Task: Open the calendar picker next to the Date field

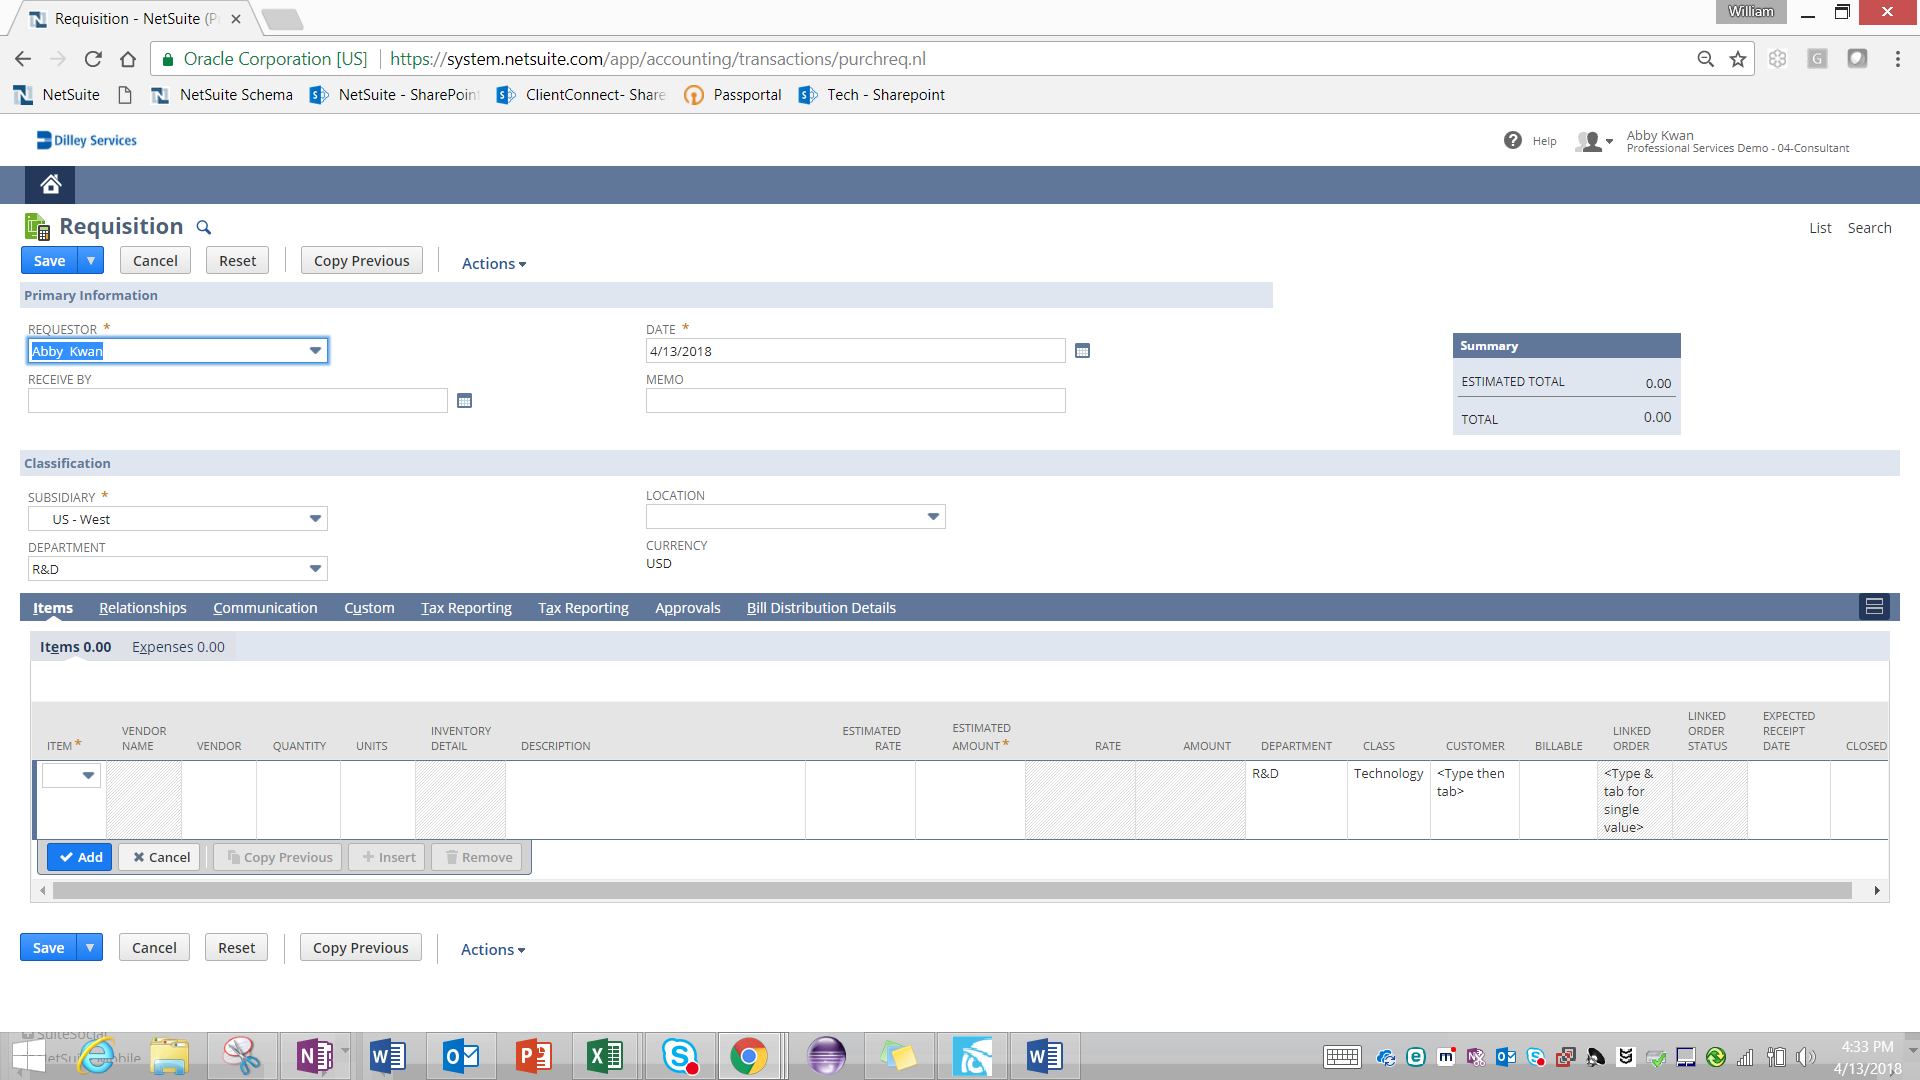Action: (1083, 350)
